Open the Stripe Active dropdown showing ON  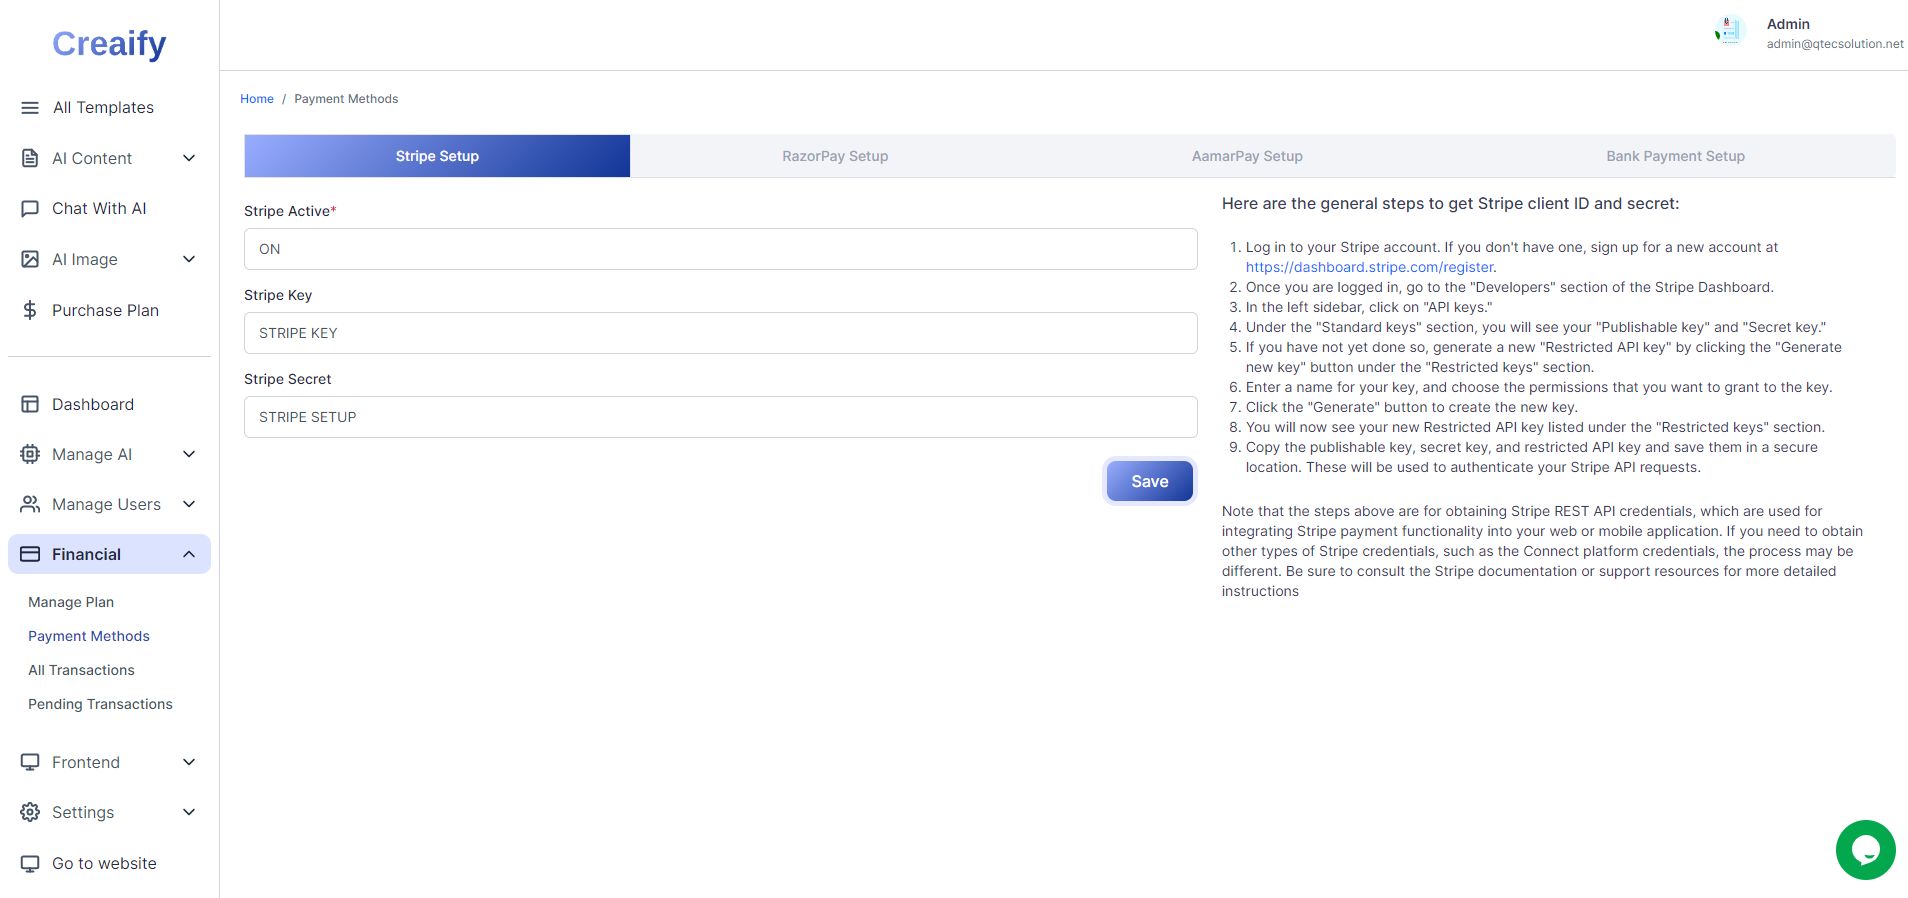tap(720, 249)
